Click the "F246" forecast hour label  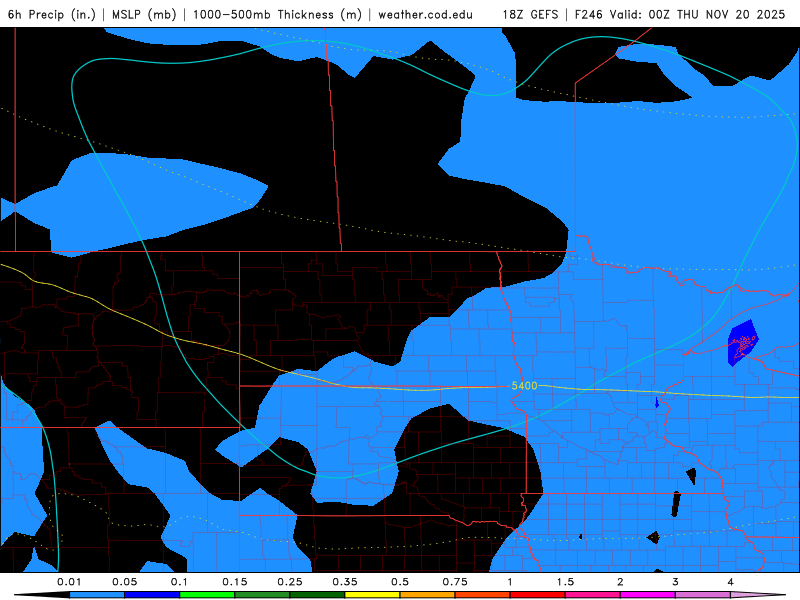589,14
